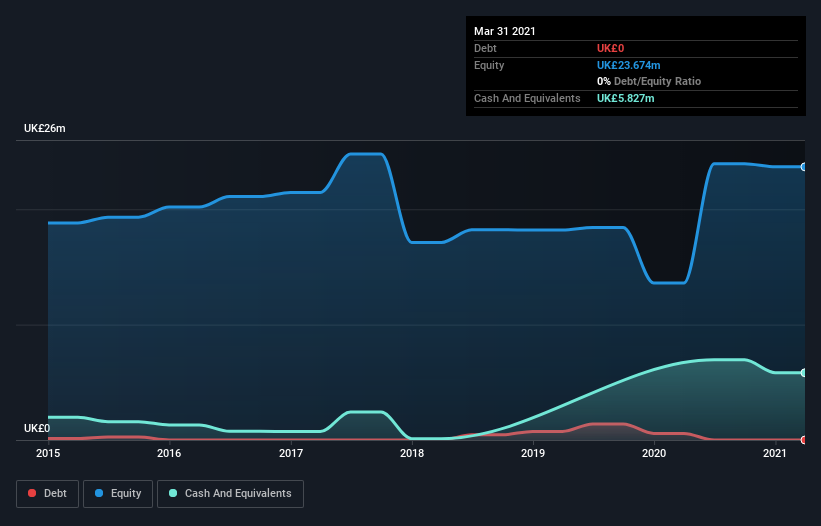
Task: Click the 2017 x-axis label
Action: (291, 454)
